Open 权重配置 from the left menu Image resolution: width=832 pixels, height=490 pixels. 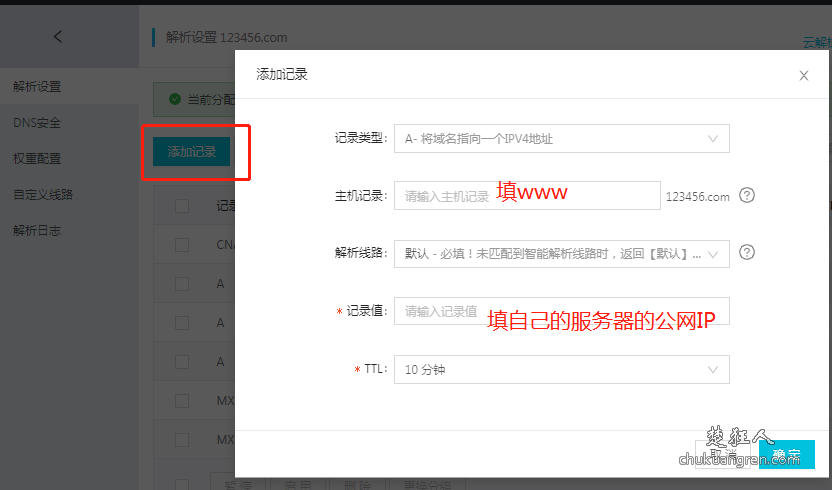37,159
